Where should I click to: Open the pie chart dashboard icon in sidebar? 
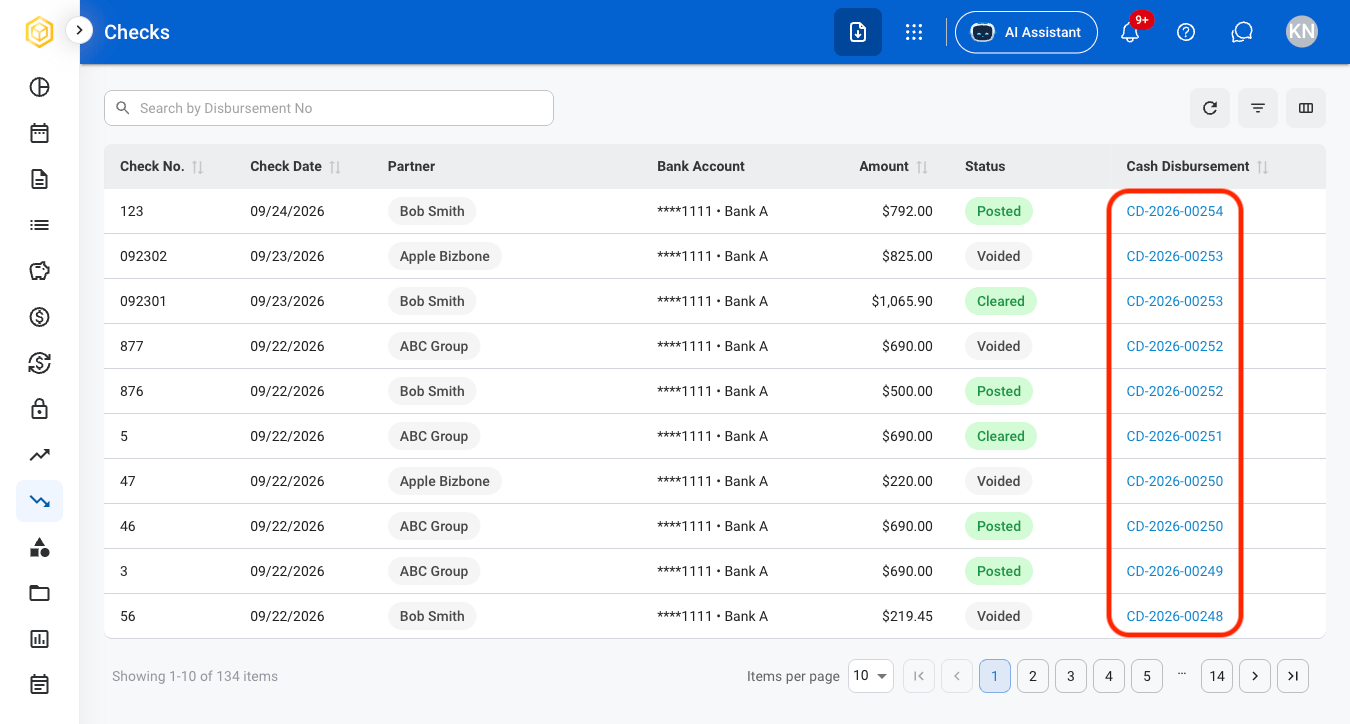click(39, 87)
